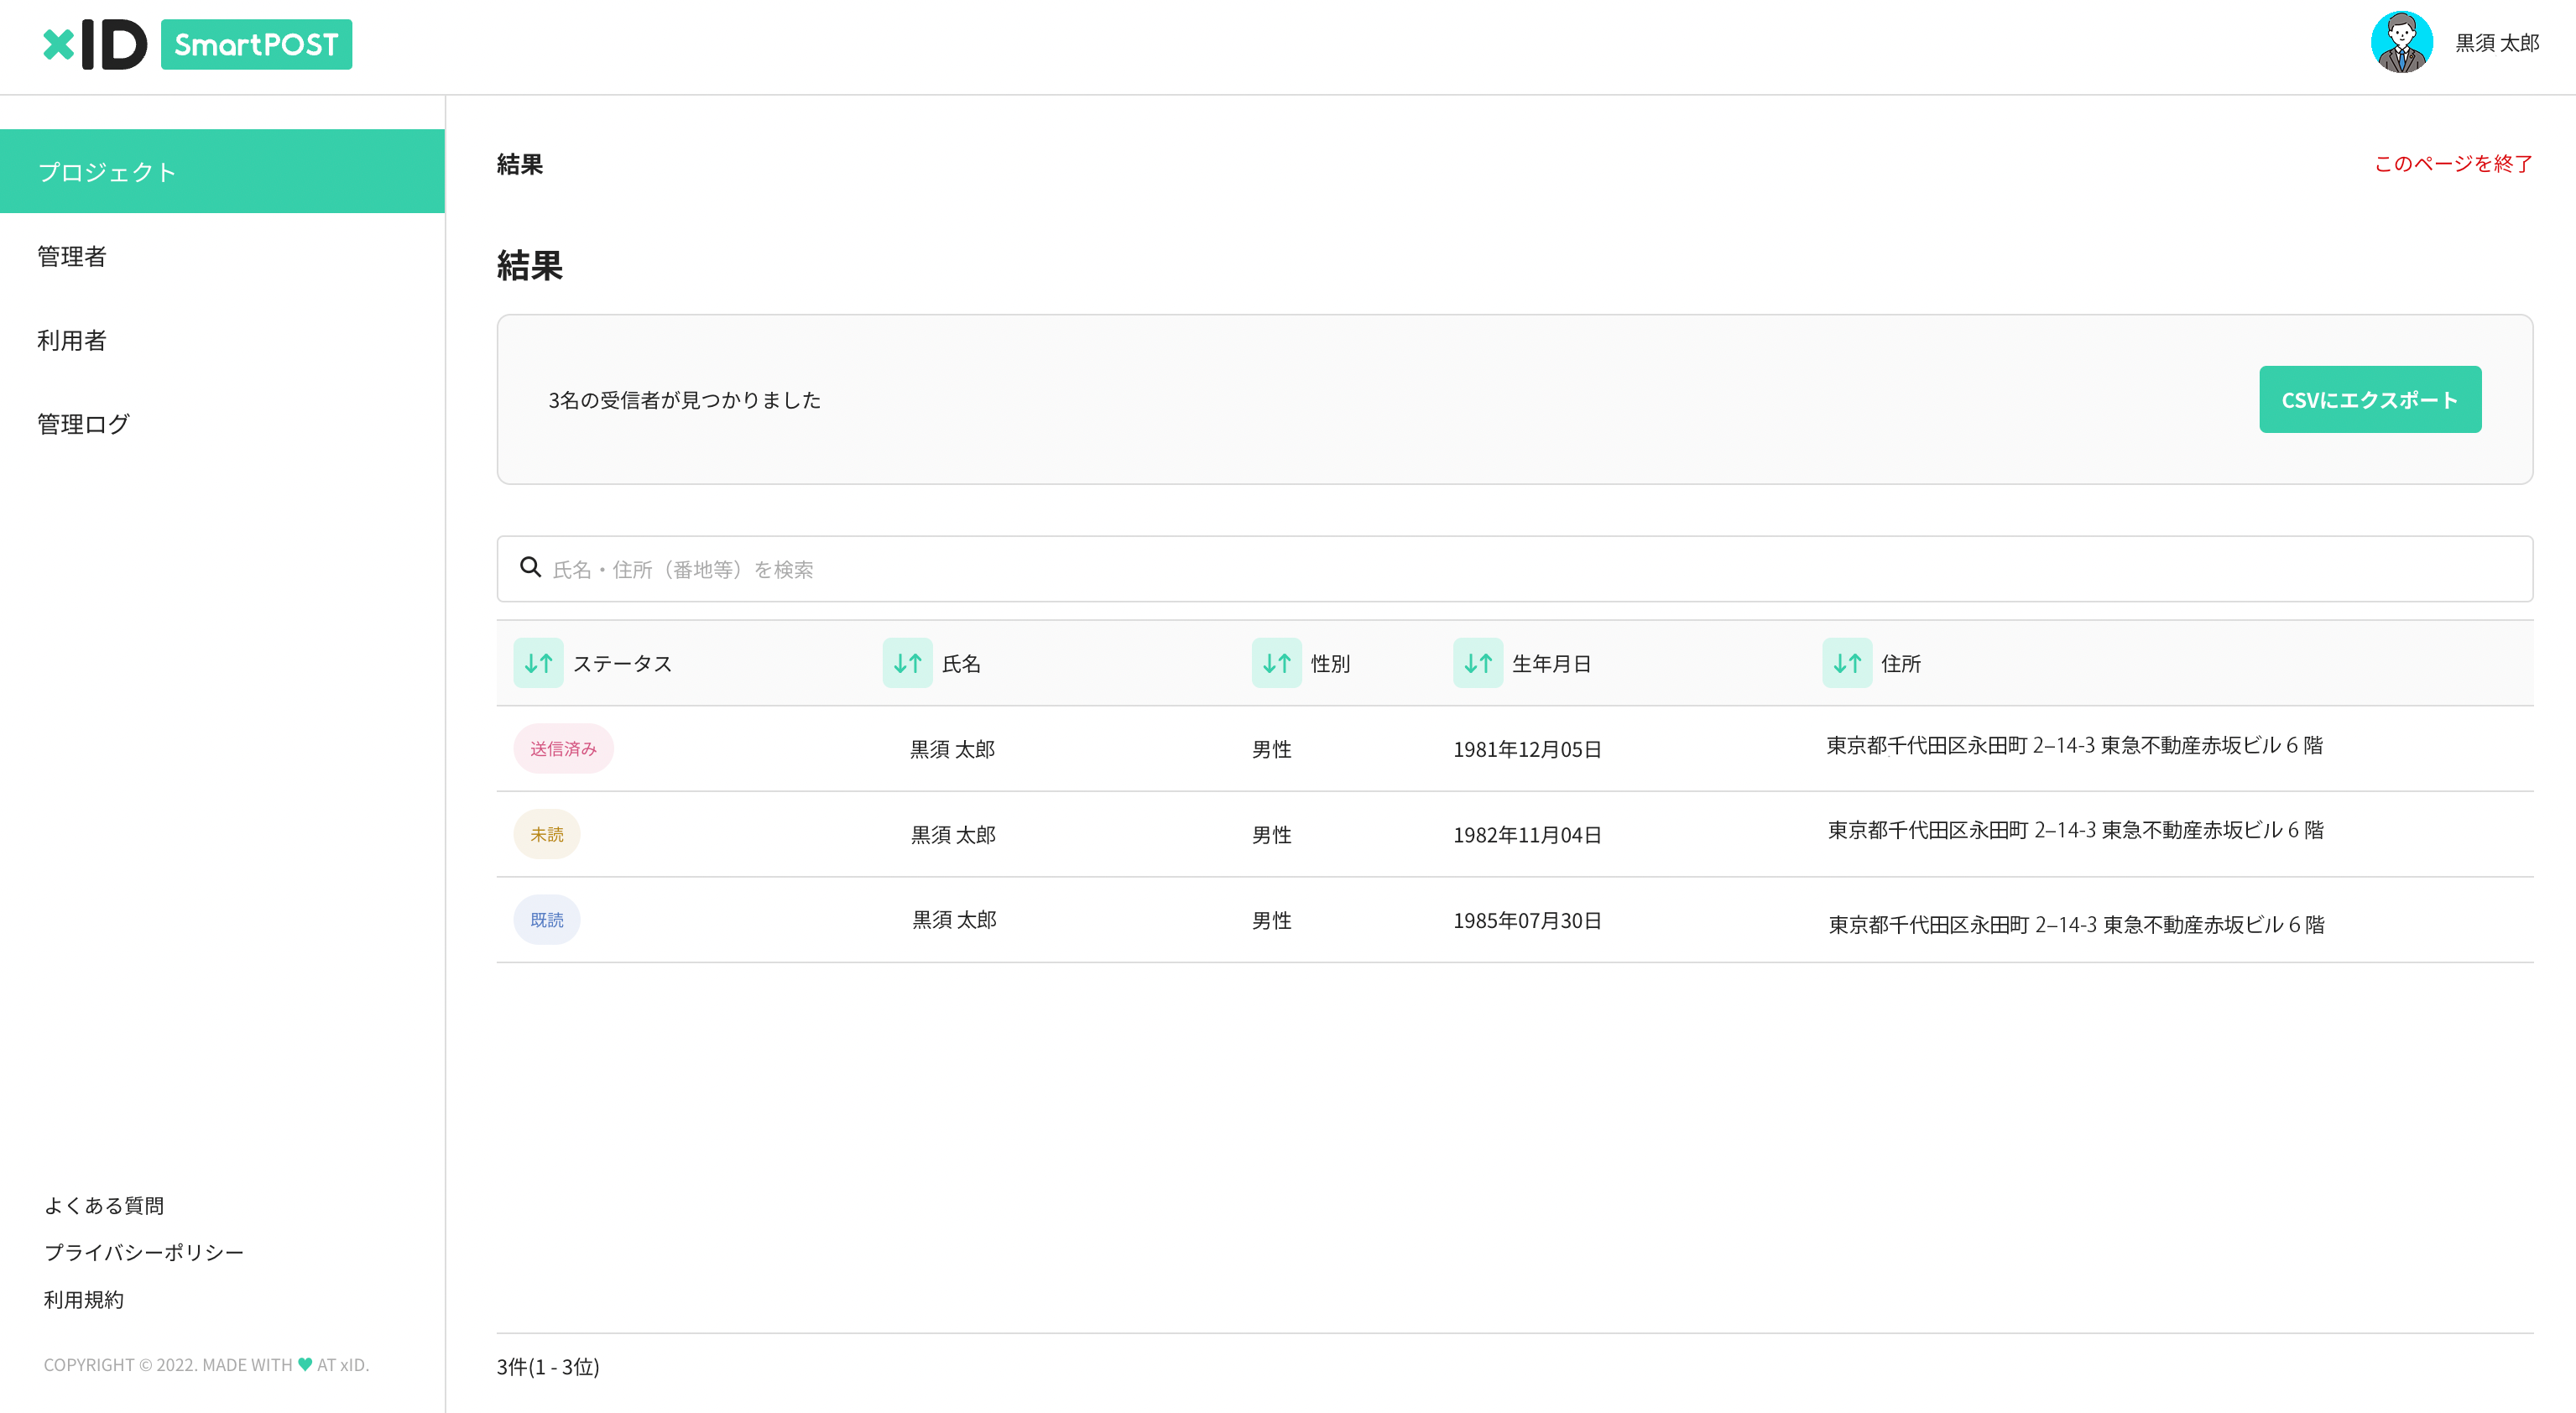The width and height of the screenshot is (2576, 1413).
Task: Sort table by 氏名 column icon
Action: click(x=907, y=663)
